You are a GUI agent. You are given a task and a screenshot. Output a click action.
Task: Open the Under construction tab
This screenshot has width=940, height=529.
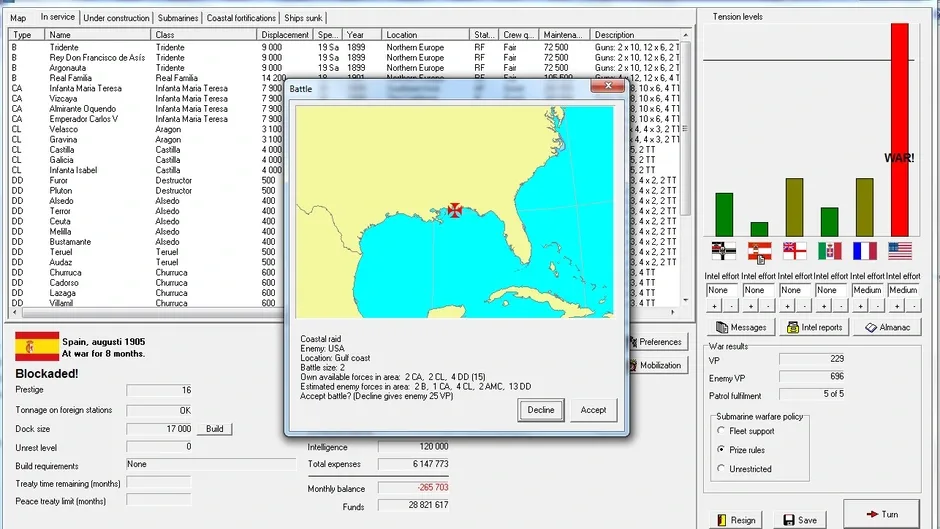[x=116, y=18]
